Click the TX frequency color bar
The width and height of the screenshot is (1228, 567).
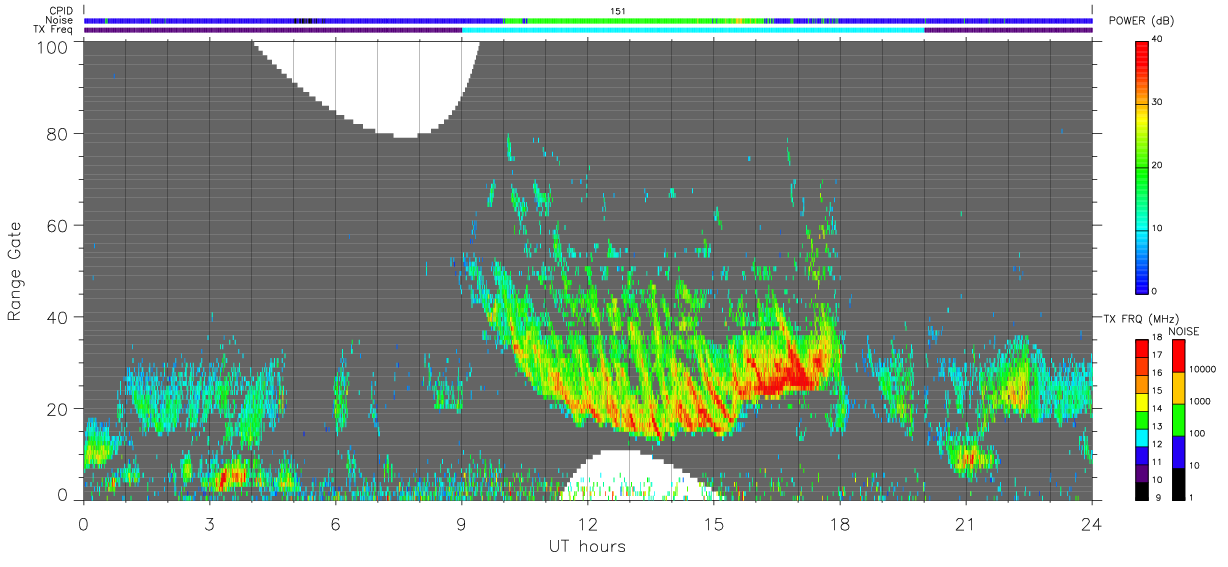pos(1142,419)
